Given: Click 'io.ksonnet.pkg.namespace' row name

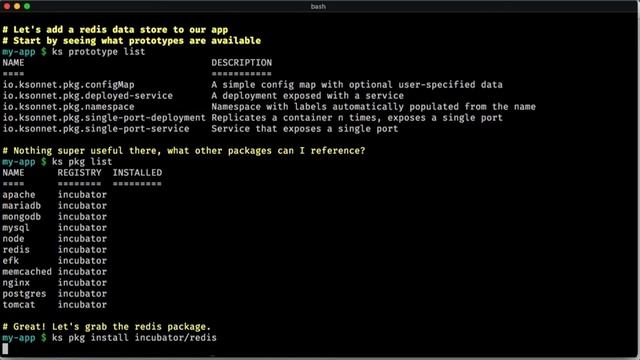Looking at the screenshot, I should (69, 107).
